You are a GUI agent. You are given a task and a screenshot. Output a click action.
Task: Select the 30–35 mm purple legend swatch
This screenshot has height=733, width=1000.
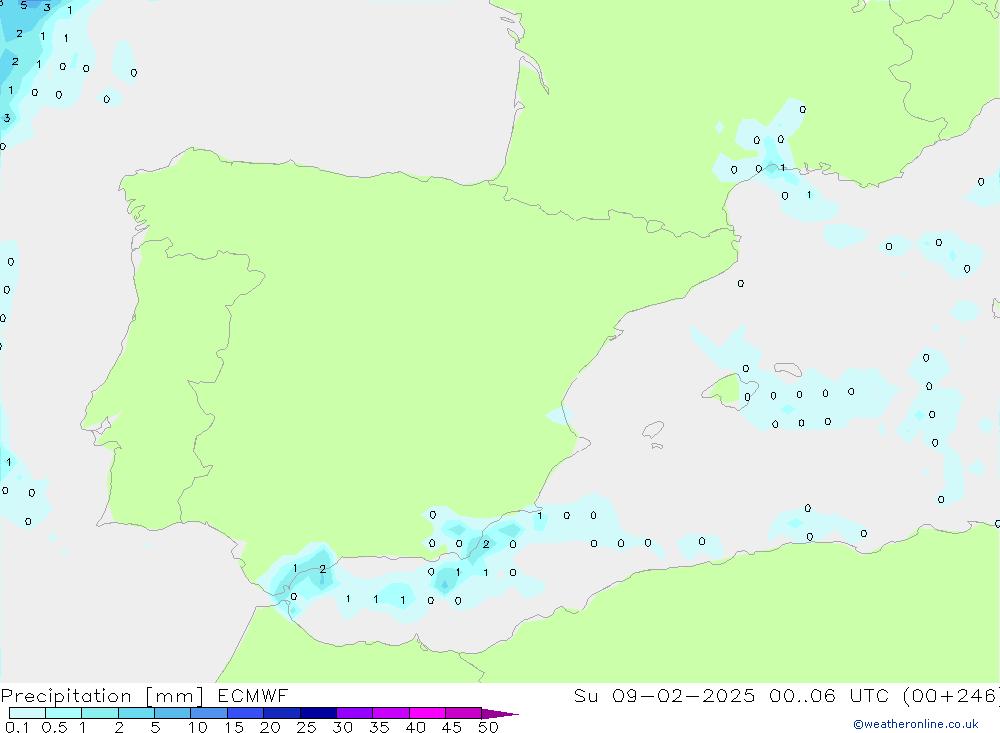(355, 713)
